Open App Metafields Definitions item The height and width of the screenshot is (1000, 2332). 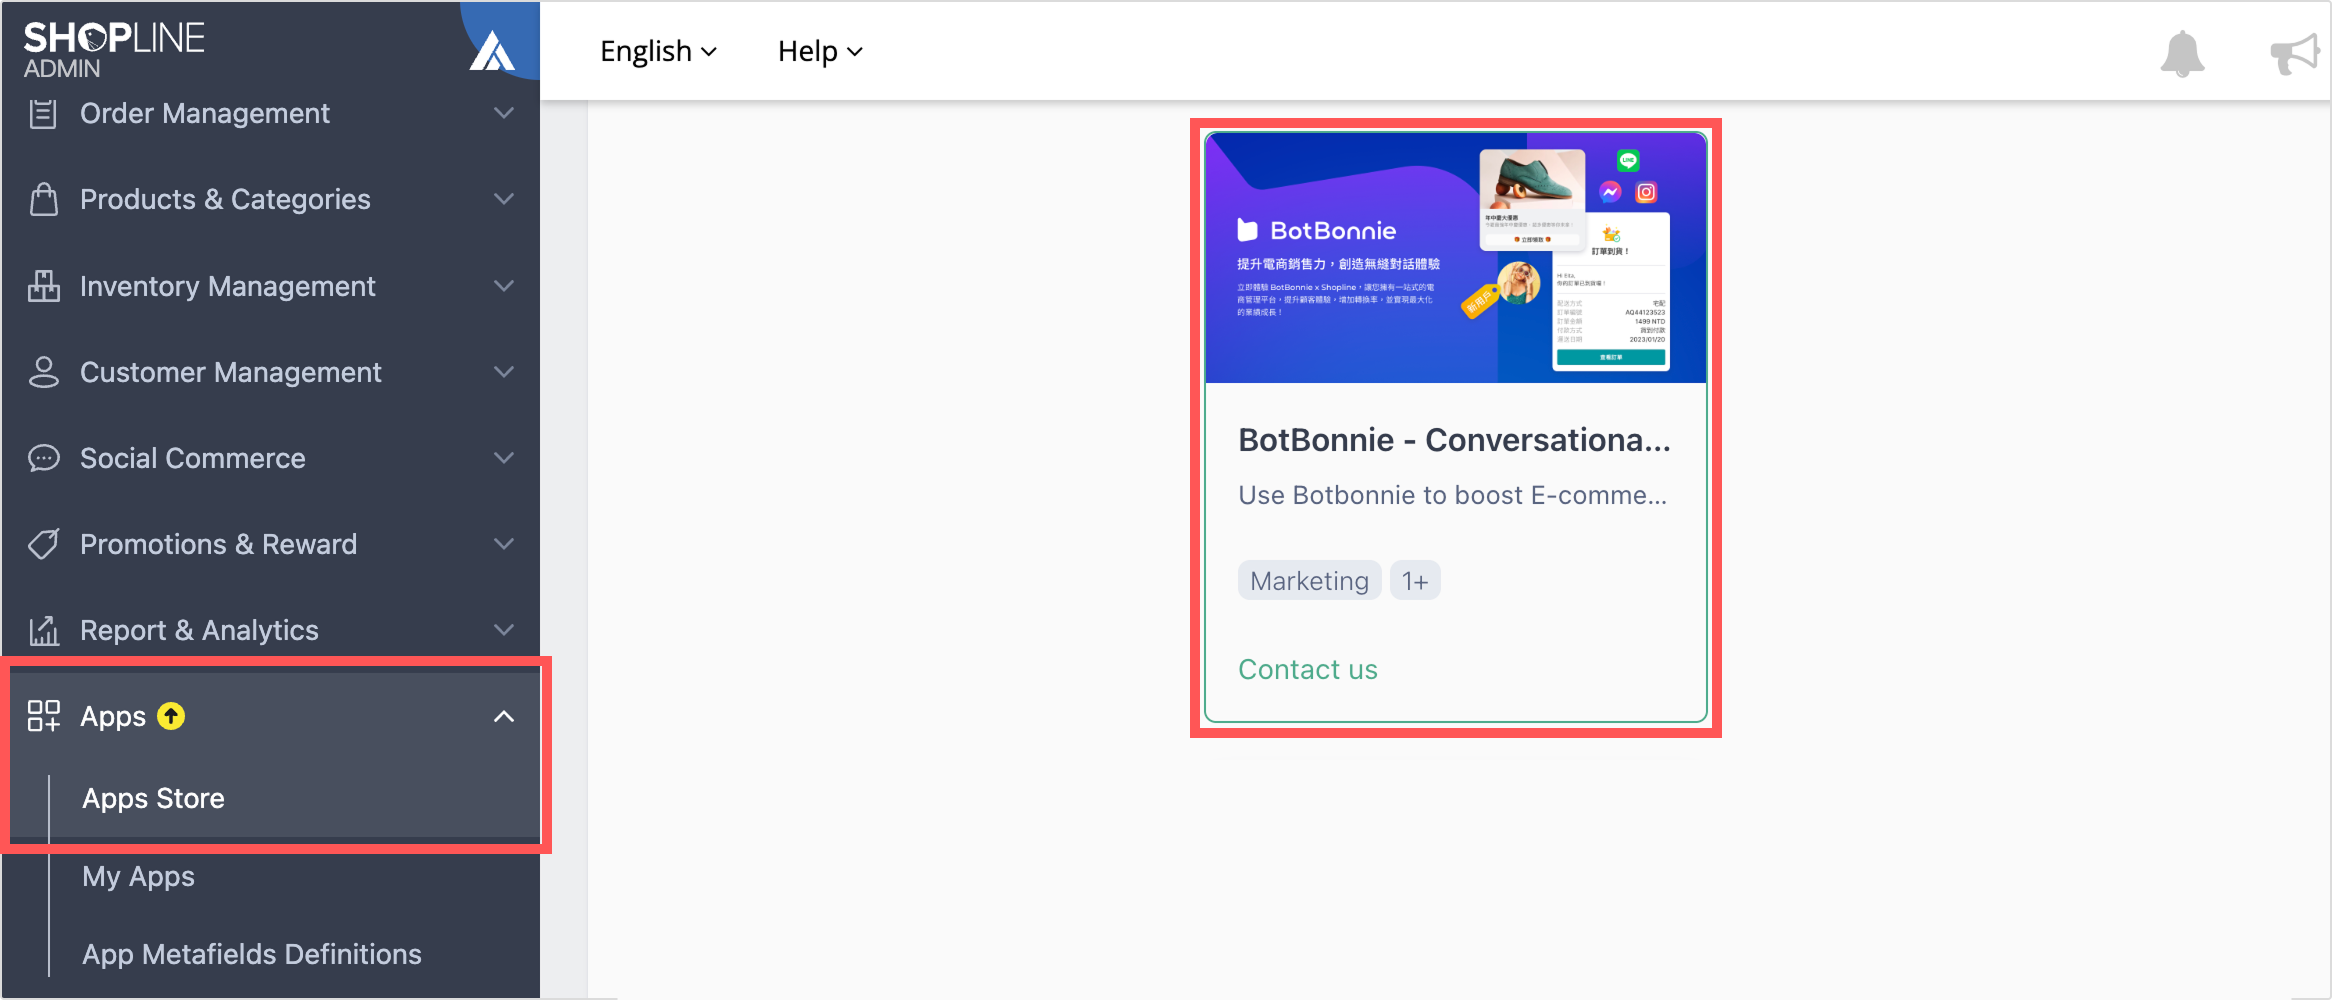click(252, 954)
